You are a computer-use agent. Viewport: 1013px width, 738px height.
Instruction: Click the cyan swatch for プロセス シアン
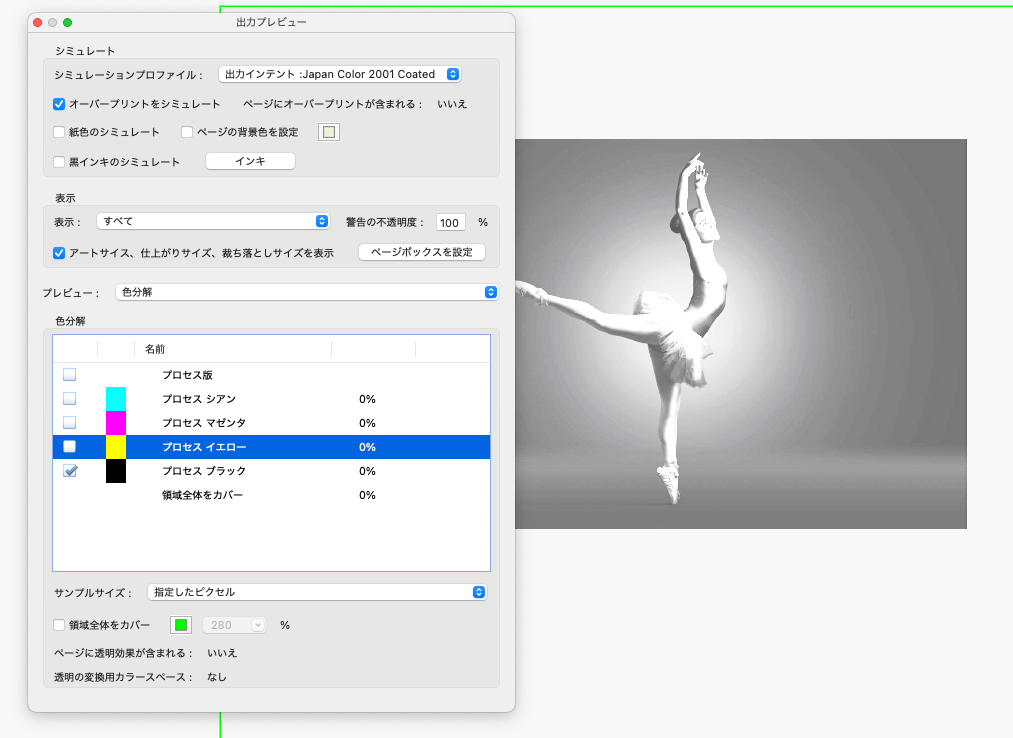click(x=115, y=398)
